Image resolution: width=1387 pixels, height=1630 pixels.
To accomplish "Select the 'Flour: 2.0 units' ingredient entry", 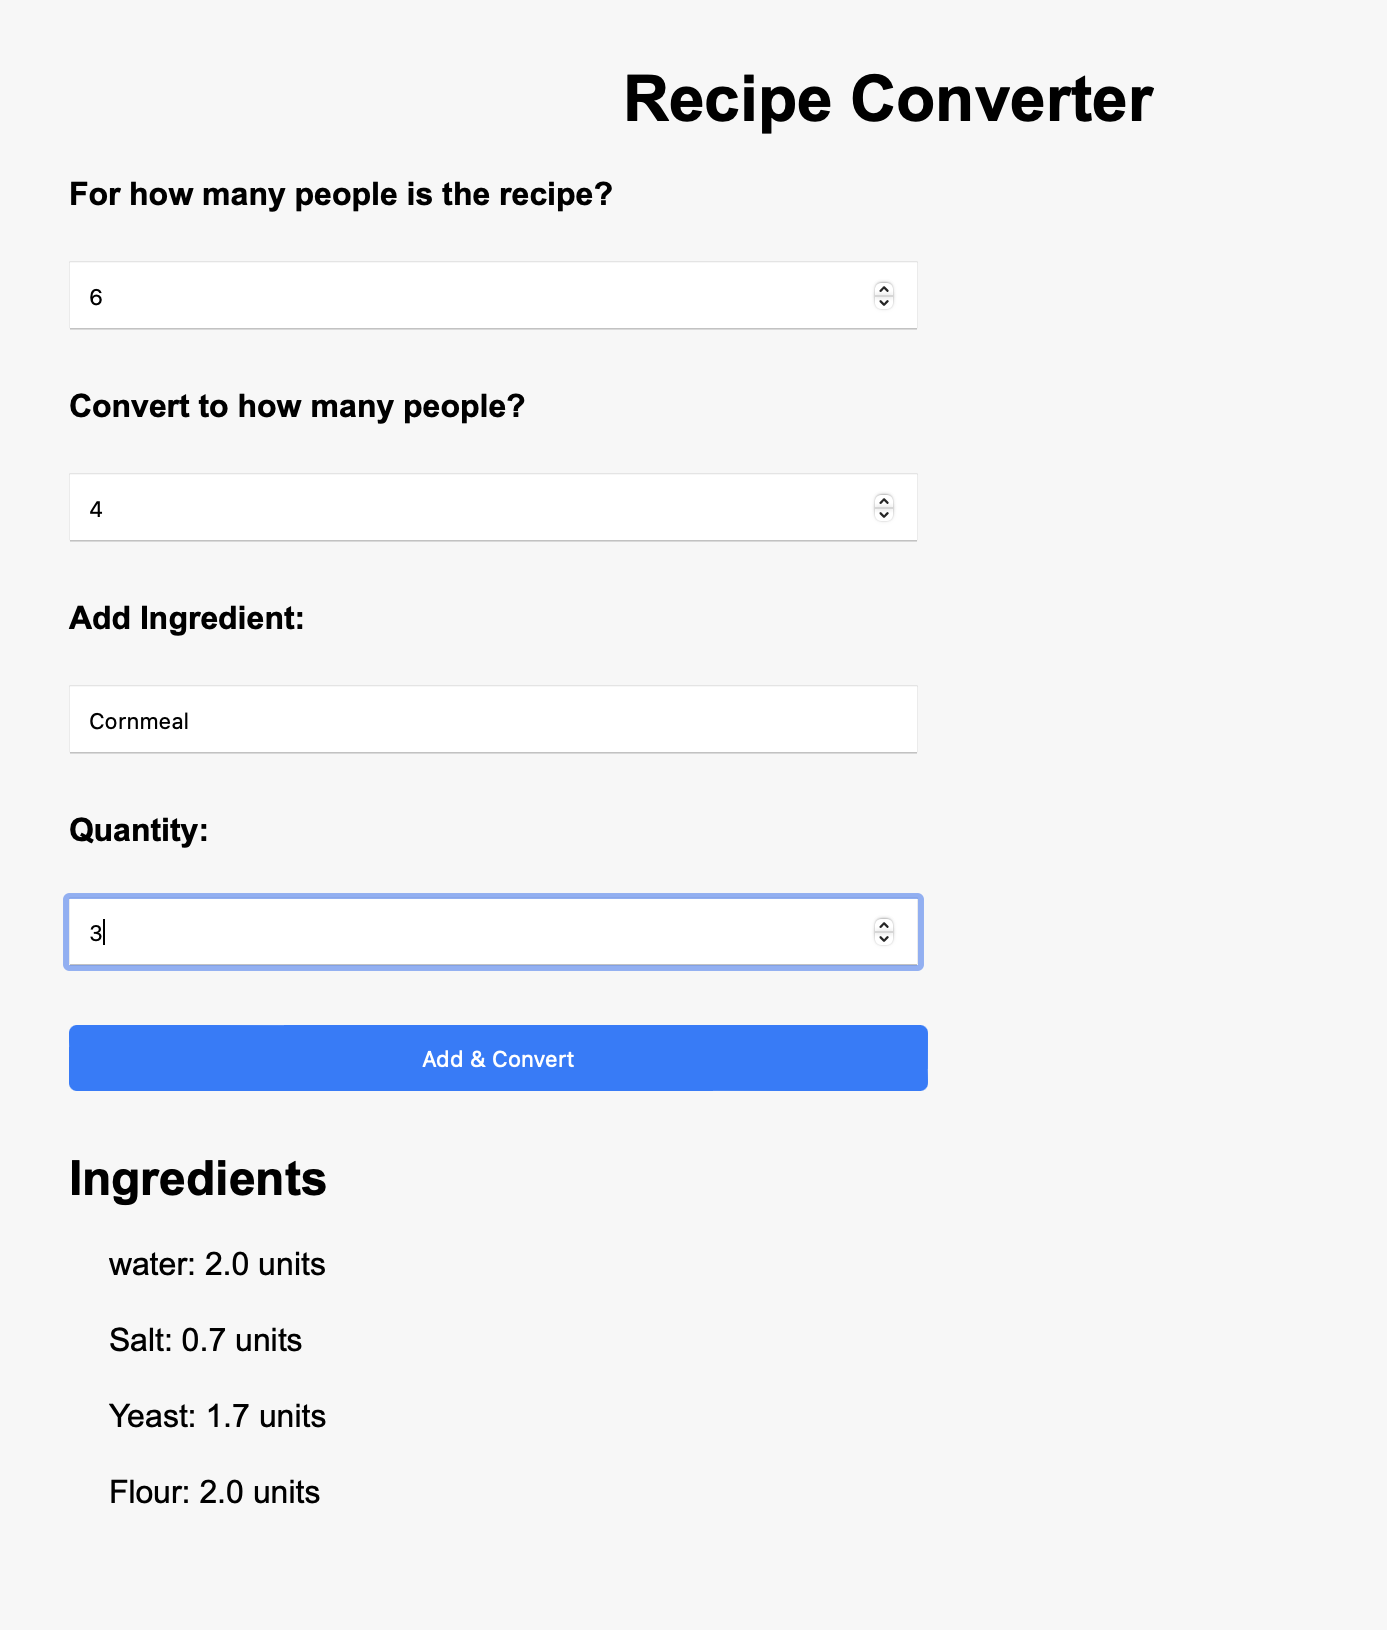I will 213,1492.
